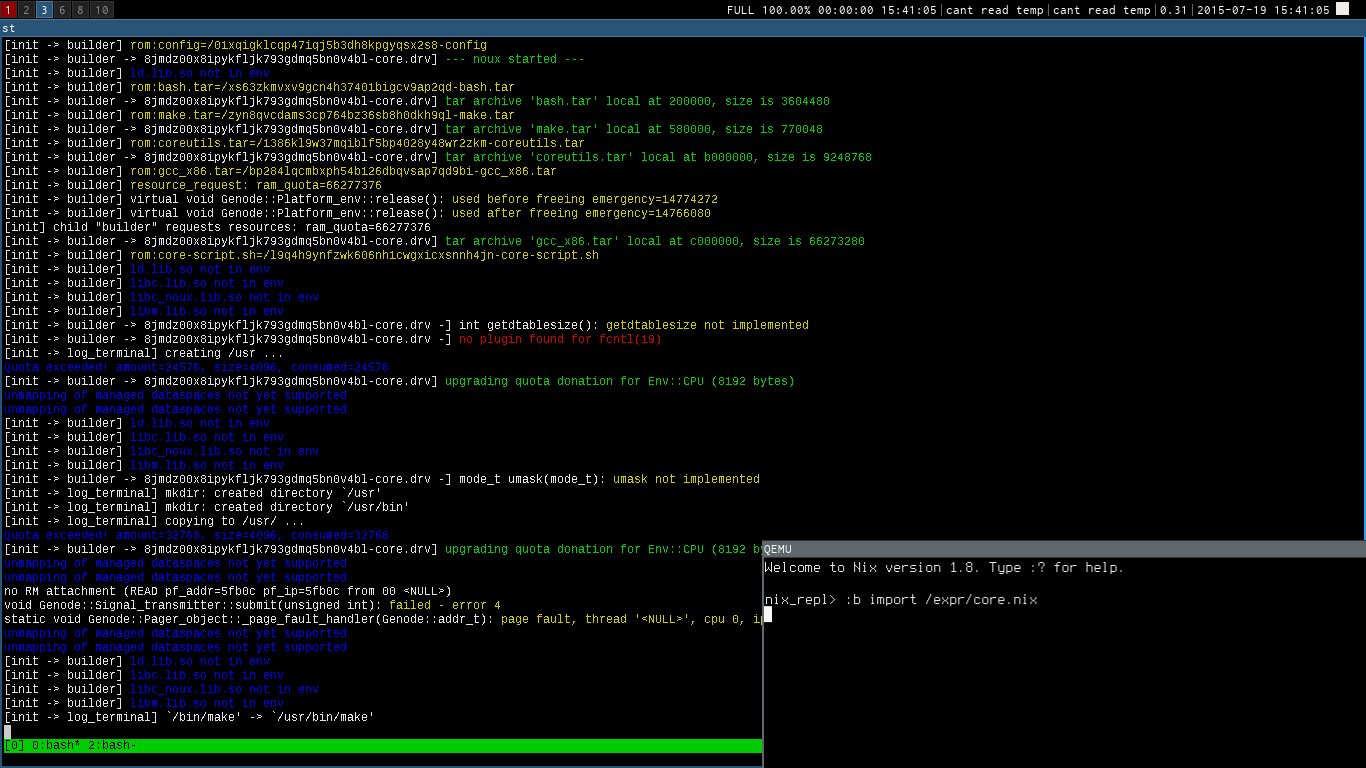Click the QEMU terminal cursor block
Screen dimensions: 1366x768
point(768,615)
